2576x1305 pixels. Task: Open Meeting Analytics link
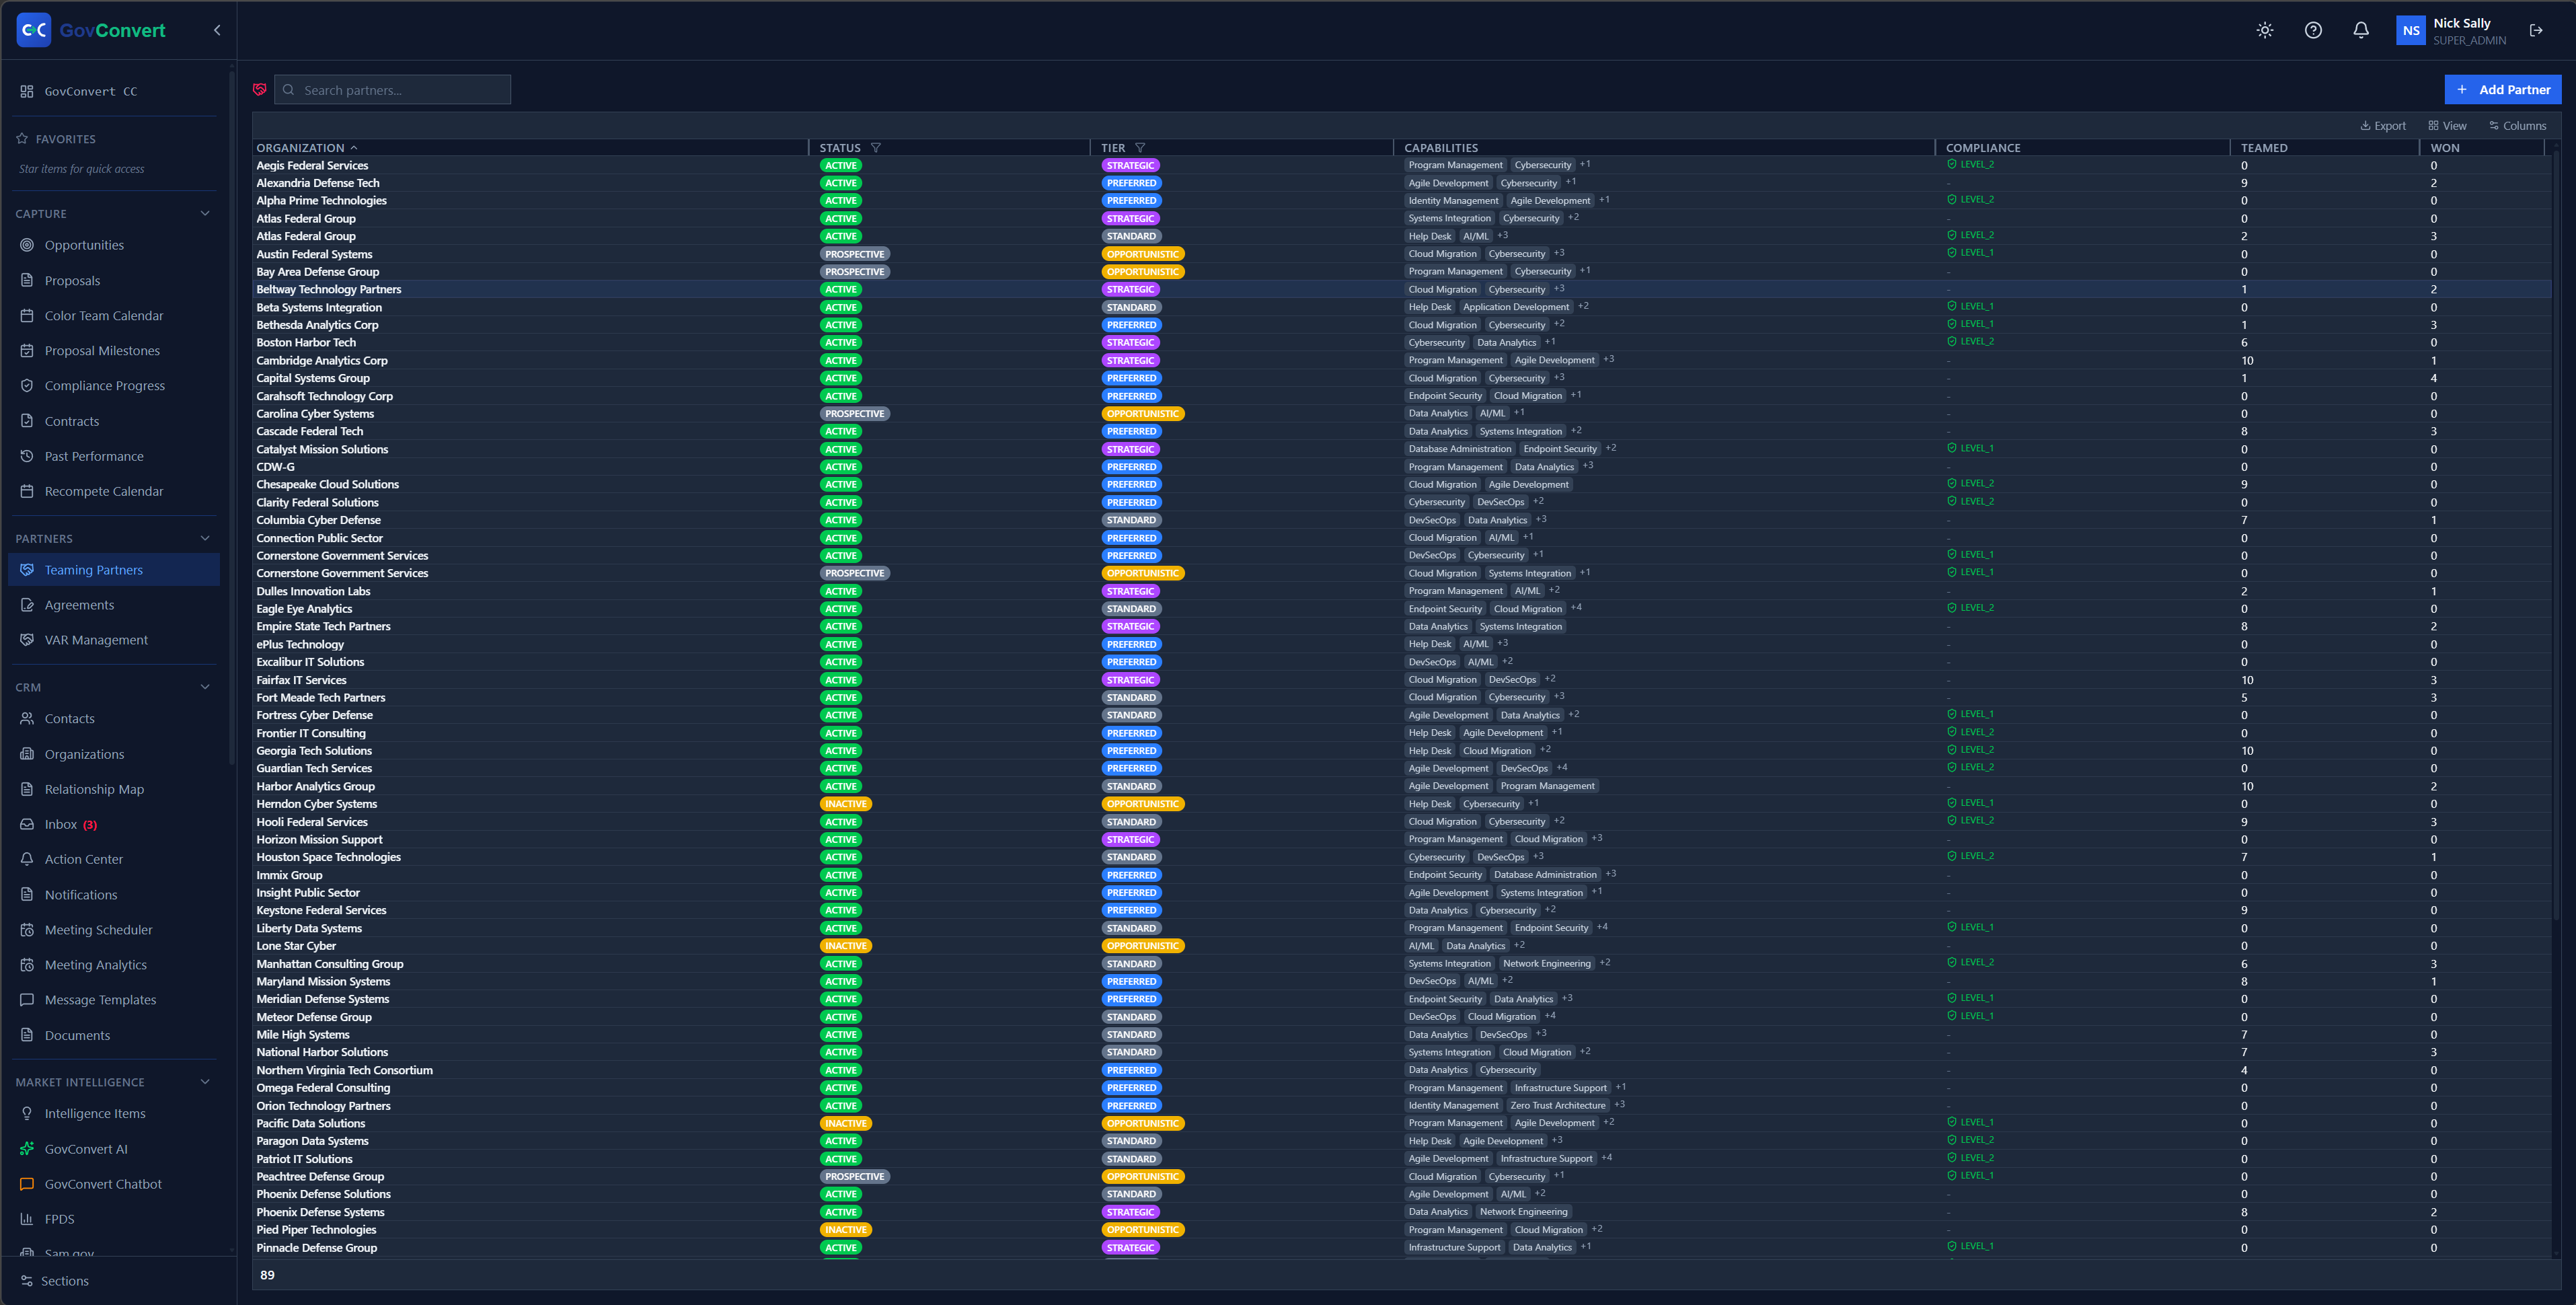coord(95,965)
